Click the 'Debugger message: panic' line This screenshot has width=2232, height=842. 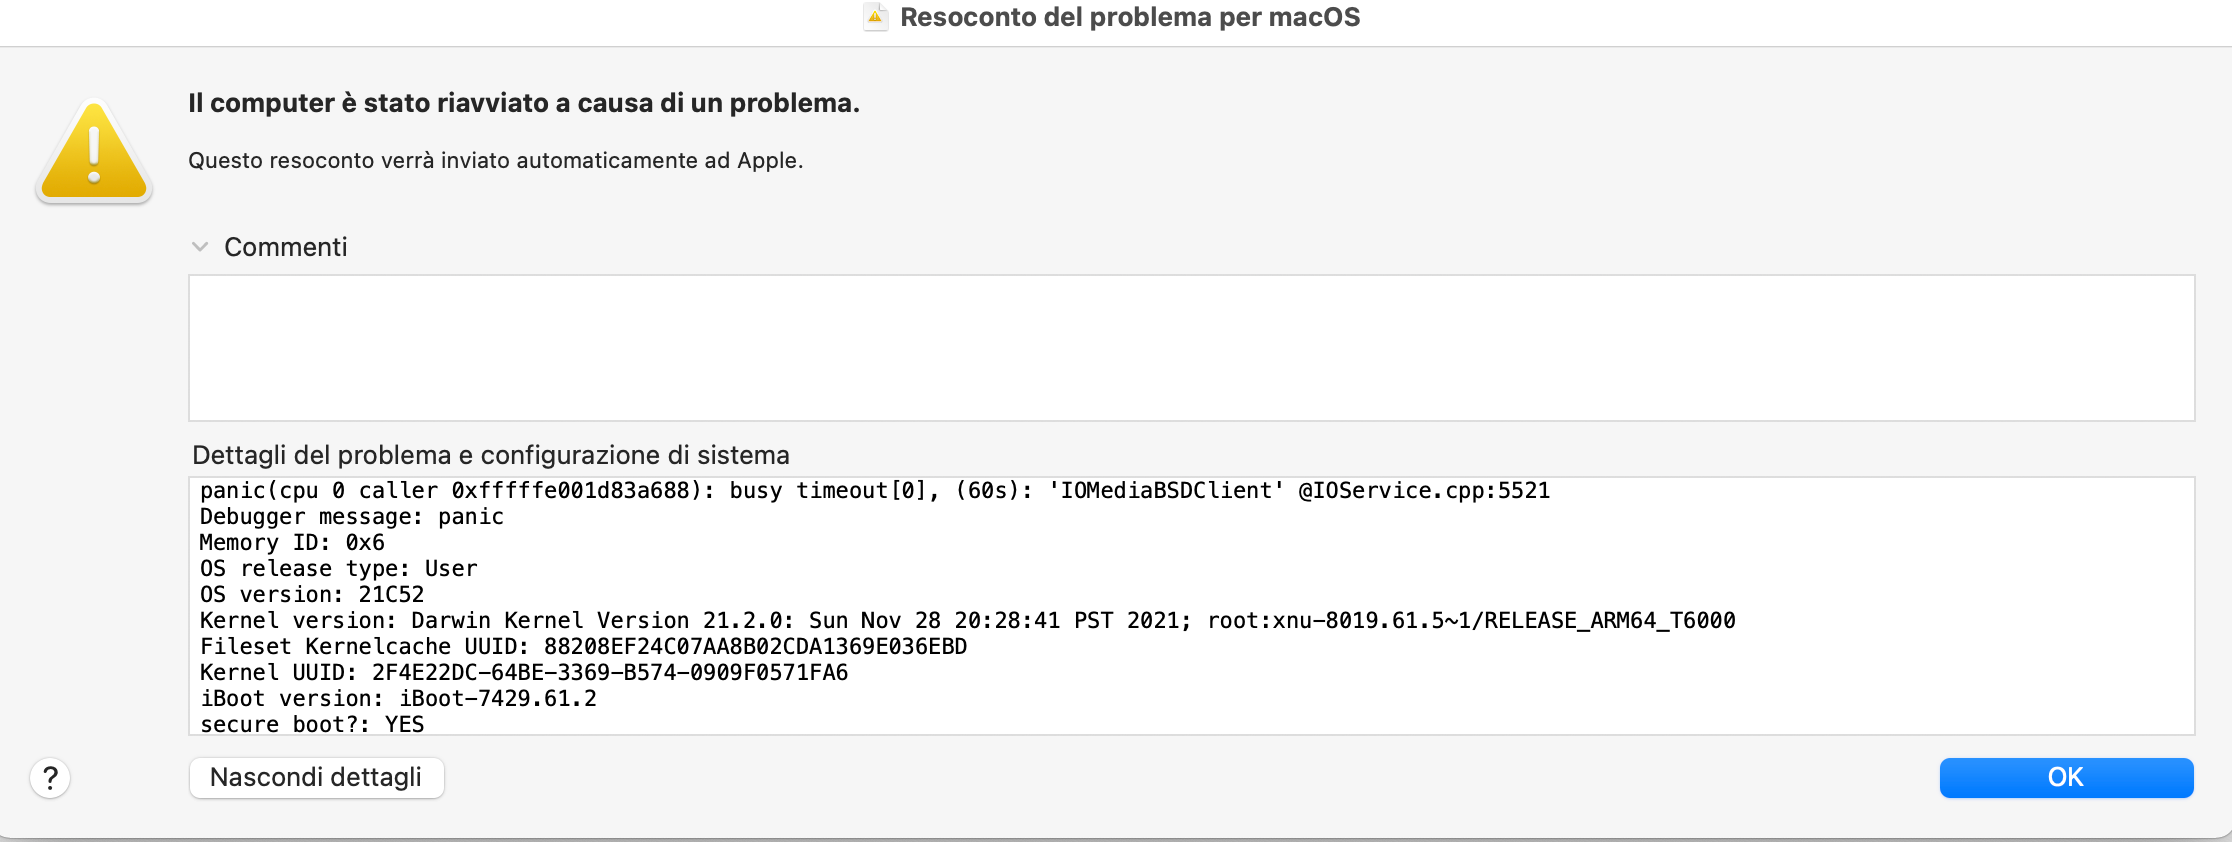352,517
